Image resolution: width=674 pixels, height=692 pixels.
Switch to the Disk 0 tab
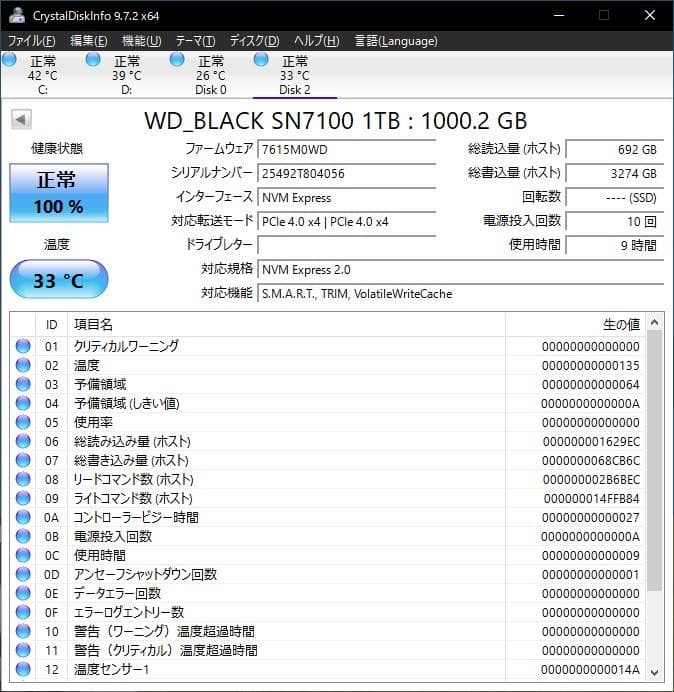[x=211, y=75]
